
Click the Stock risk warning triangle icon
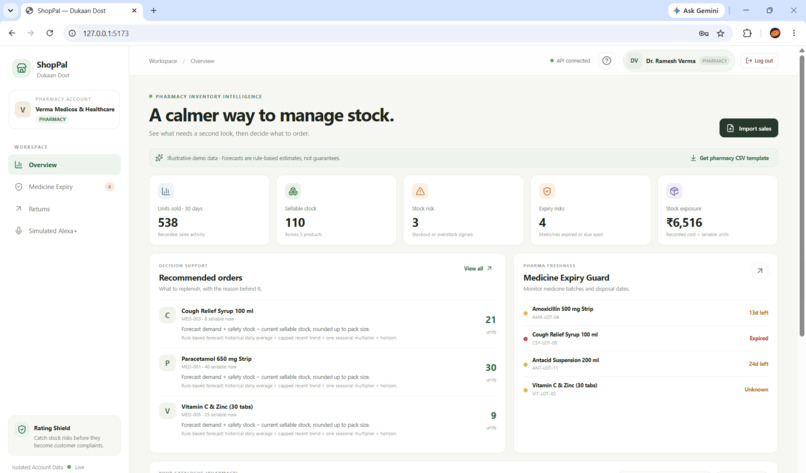[x=420, y=191]
